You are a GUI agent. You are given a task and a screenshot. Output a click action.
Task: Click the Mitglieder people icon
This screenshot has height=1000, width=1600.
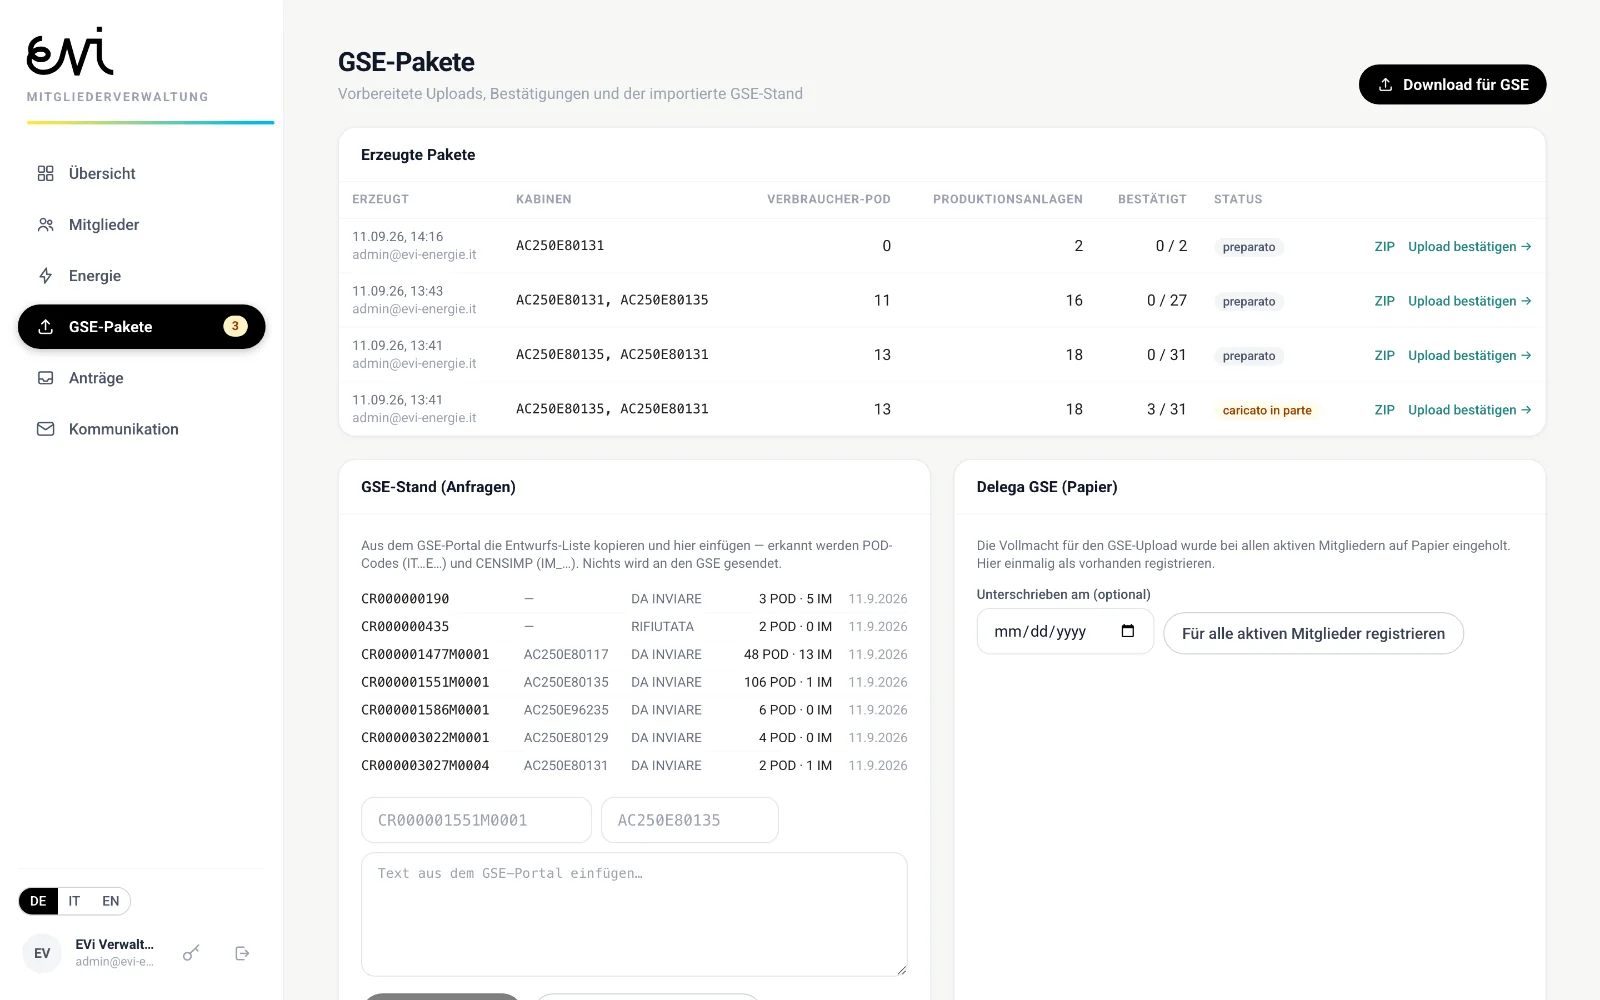45,225
